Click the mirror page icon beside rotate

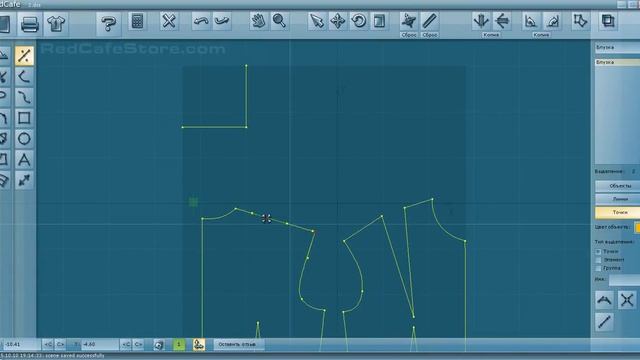pyautogui.click(x=380, y=21)
